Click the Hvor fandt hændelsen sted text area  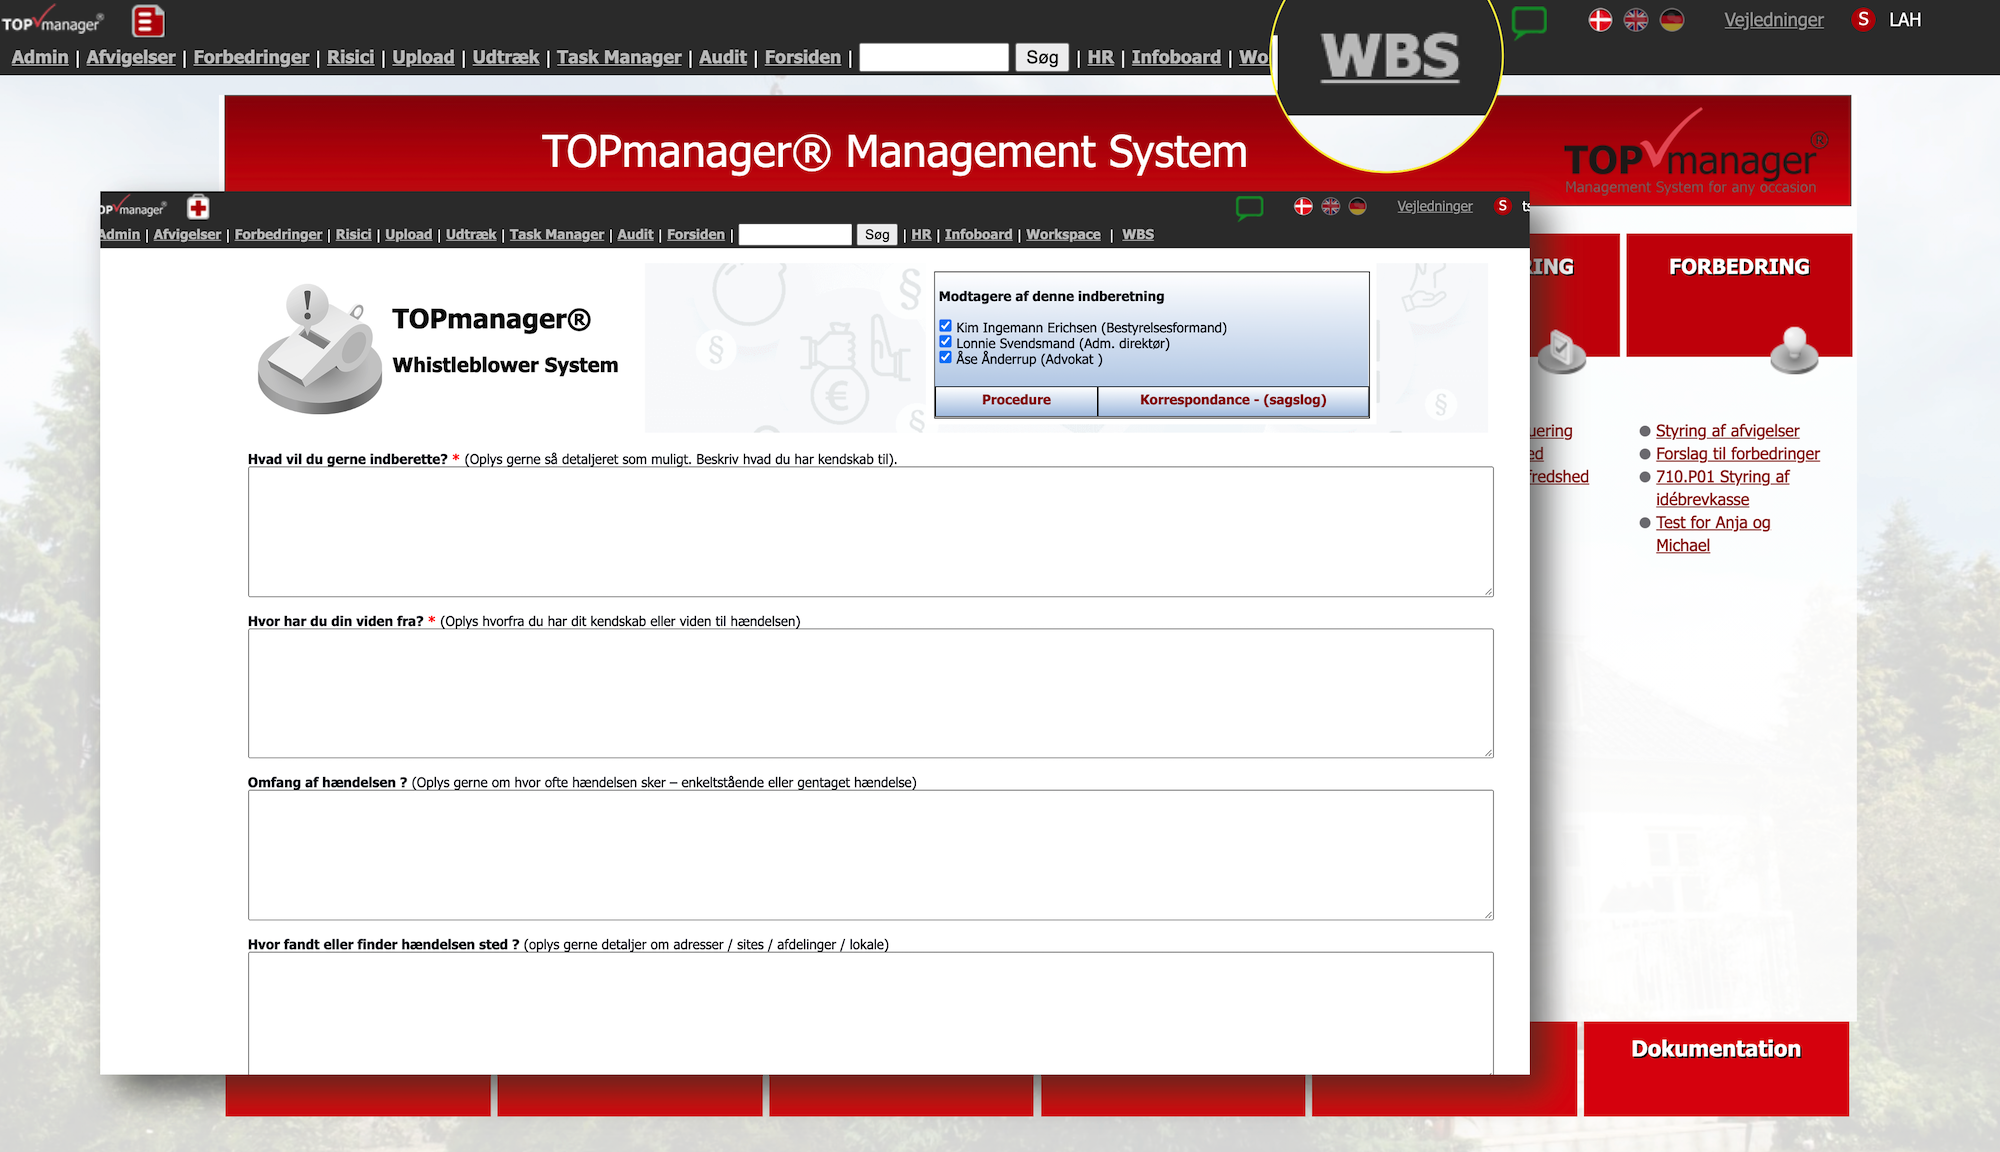870,1013
